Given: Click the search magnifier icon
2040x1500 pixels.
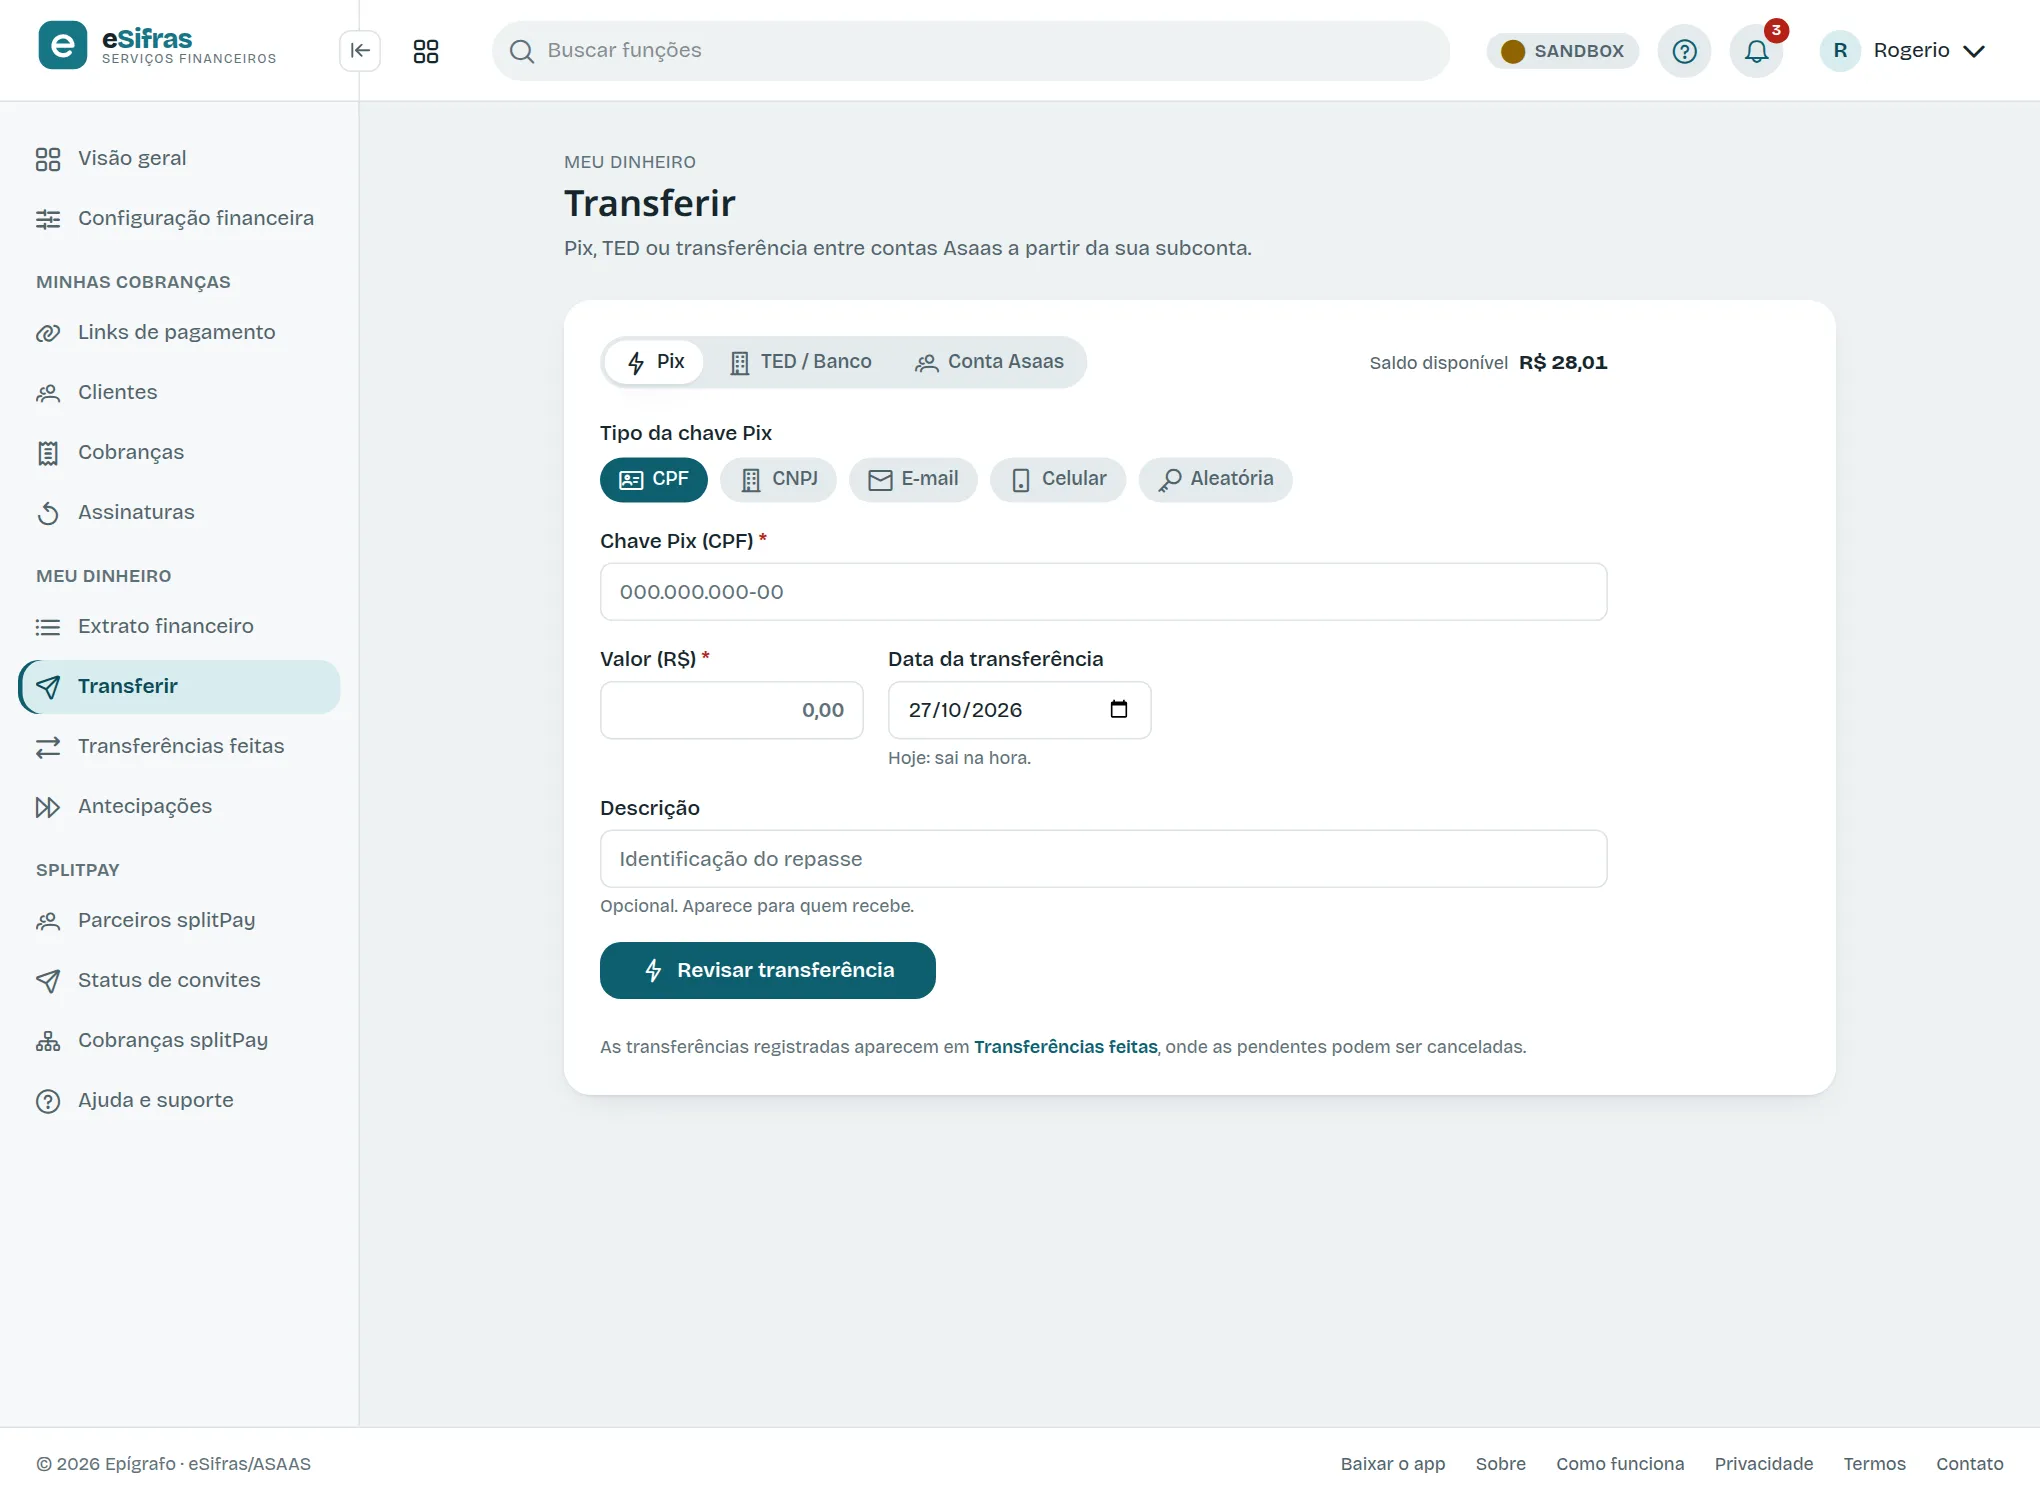Looking at the screenshot, I should click(x=521, y=51).
